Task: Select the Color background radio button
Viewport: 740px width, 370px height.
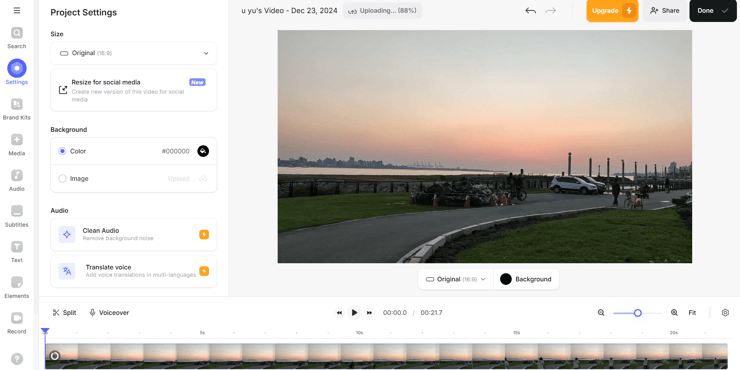Action: pyautogui.click(x=62, y=151)
